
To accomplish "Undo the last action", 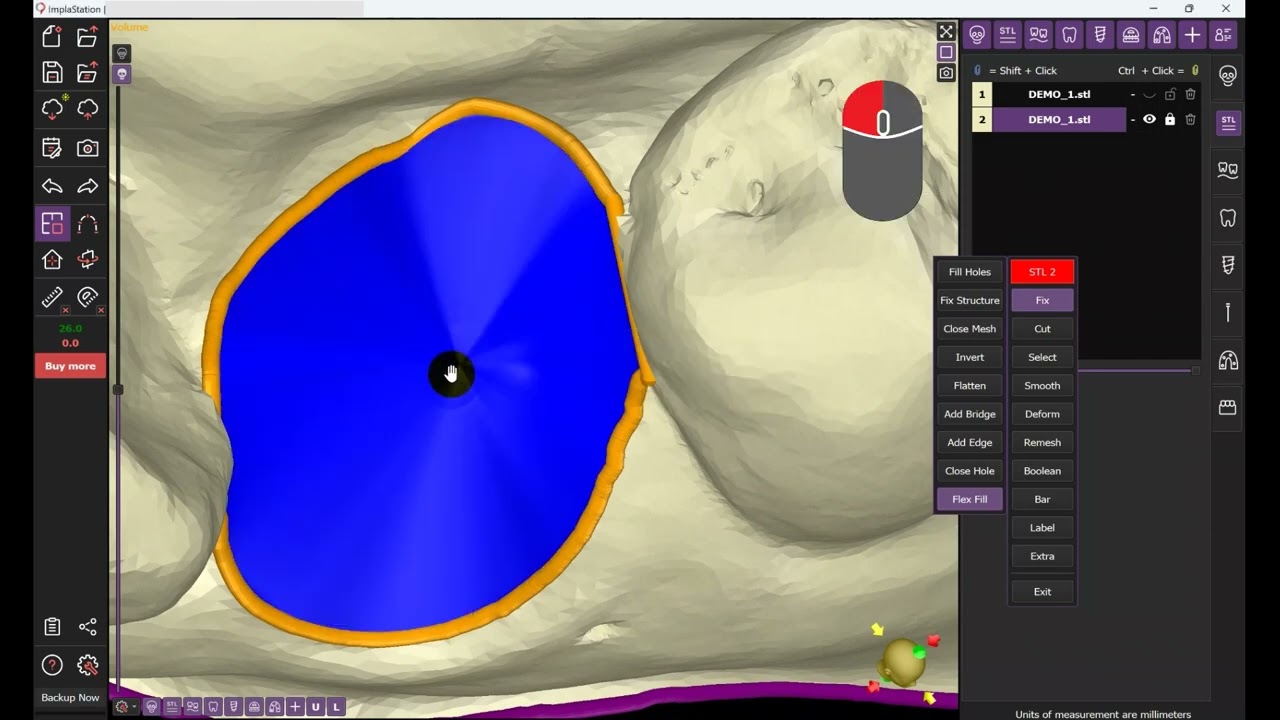I will [x=52, y=186].
